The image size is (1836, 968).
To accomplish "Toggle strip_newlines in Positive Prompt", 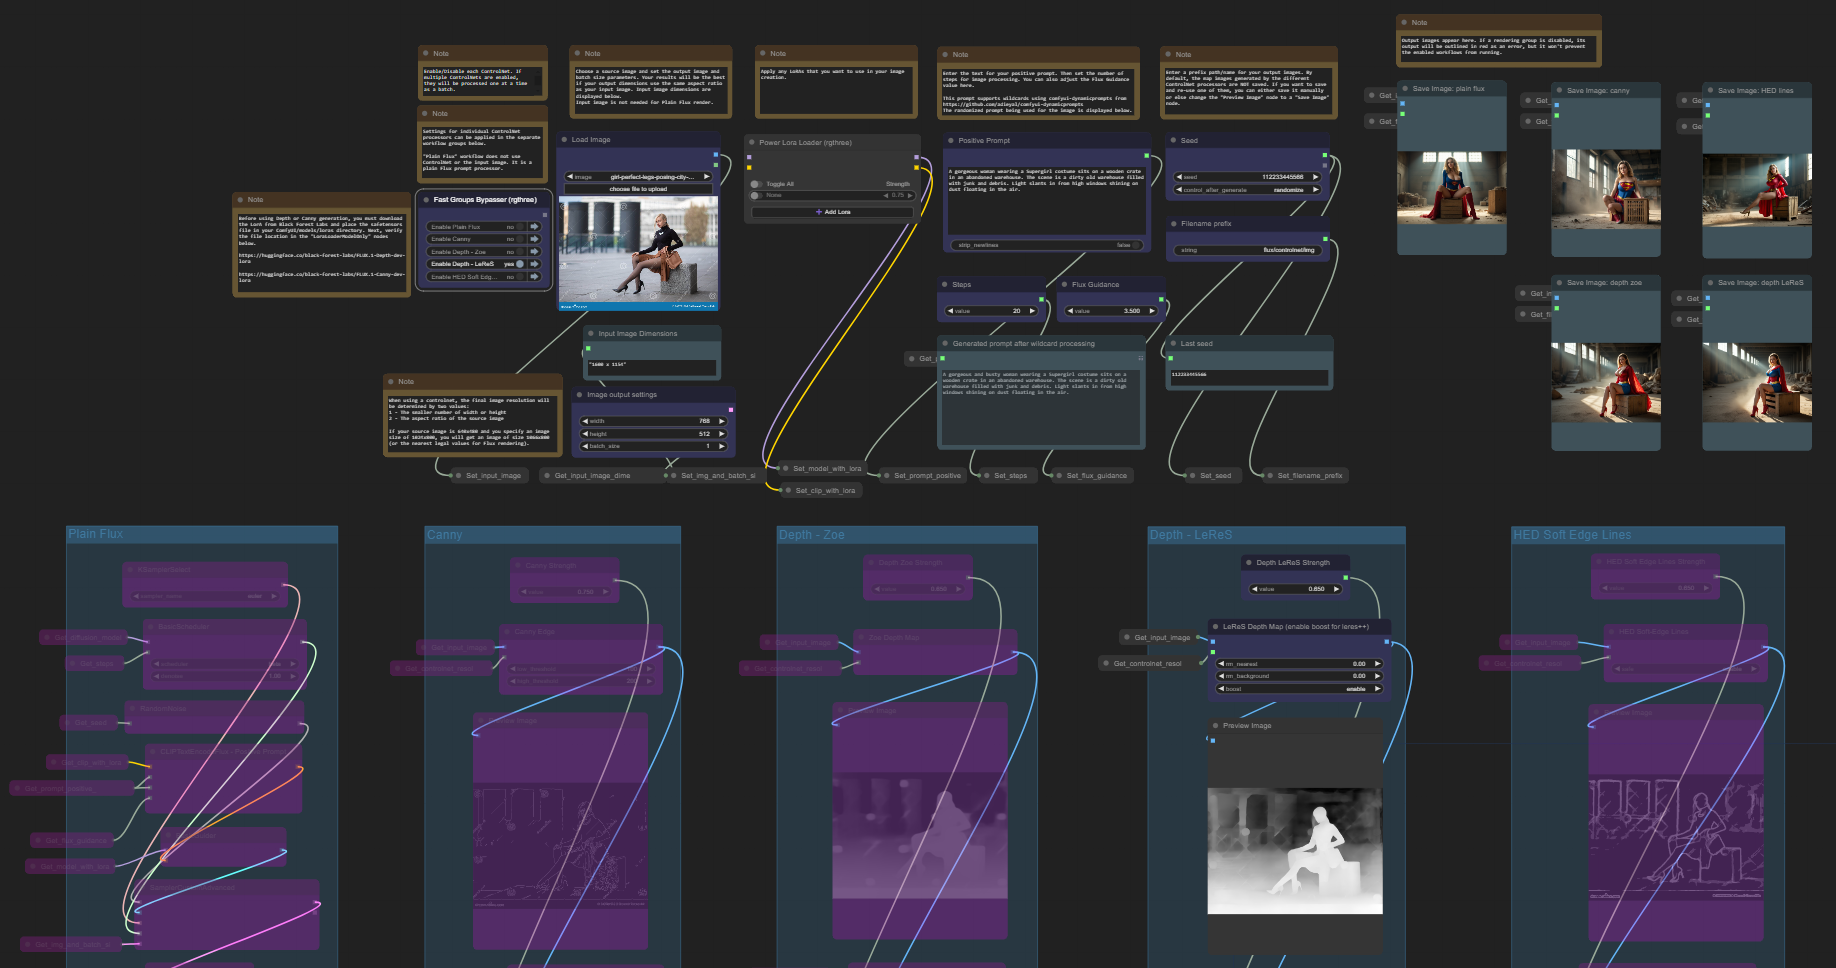I will [x=1043, y=245].
